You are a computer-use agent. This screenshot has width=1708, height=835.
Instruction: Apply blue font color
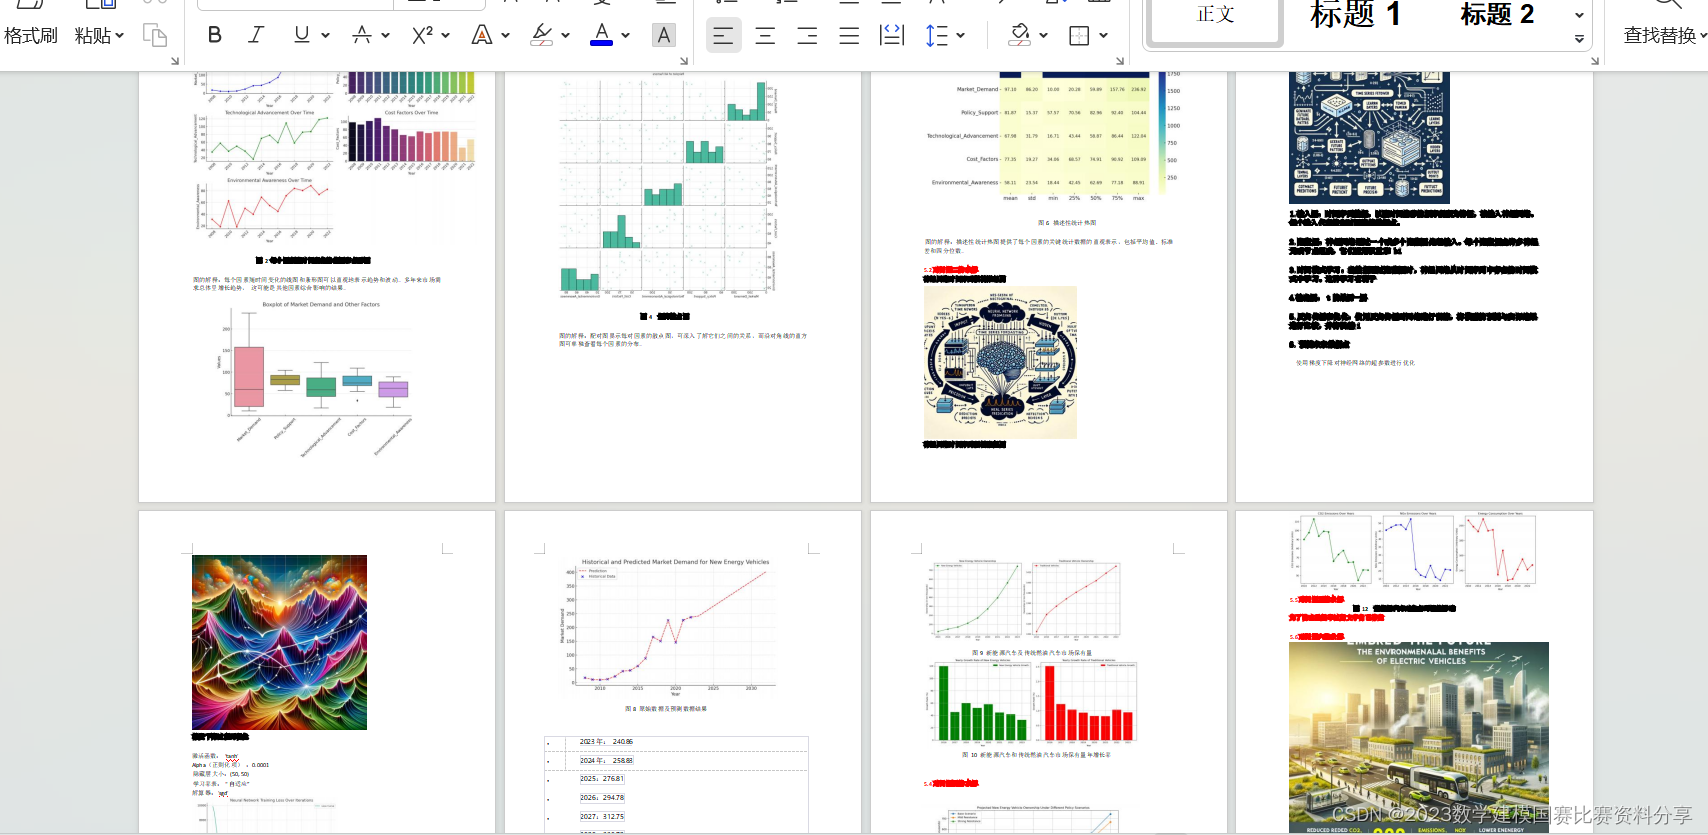602,35
